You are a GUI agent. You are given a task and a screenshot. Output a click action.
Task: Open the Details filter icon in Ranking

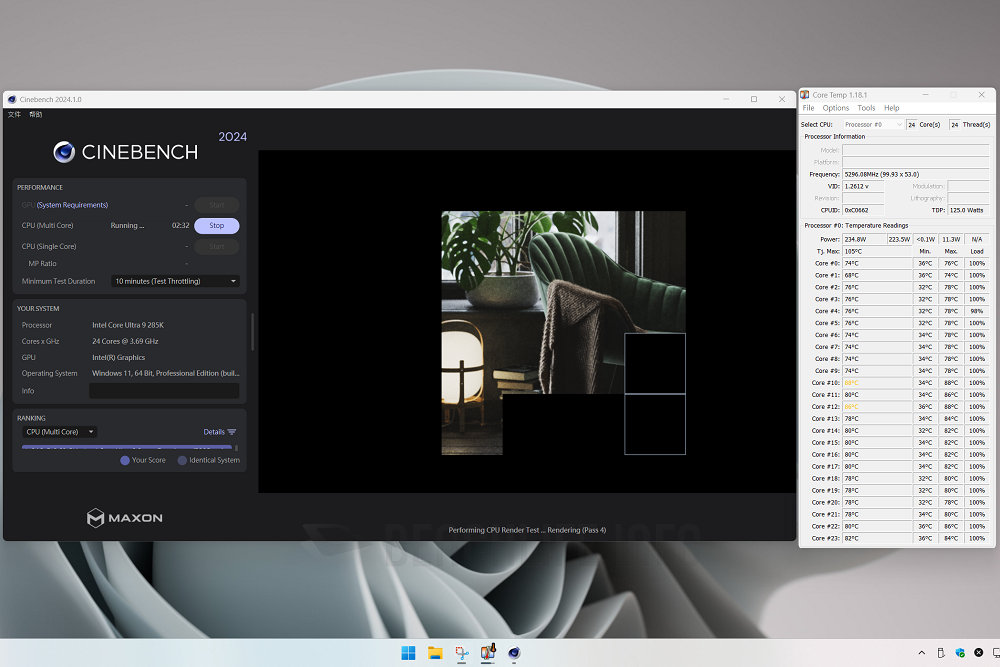(x=232, y=432)
